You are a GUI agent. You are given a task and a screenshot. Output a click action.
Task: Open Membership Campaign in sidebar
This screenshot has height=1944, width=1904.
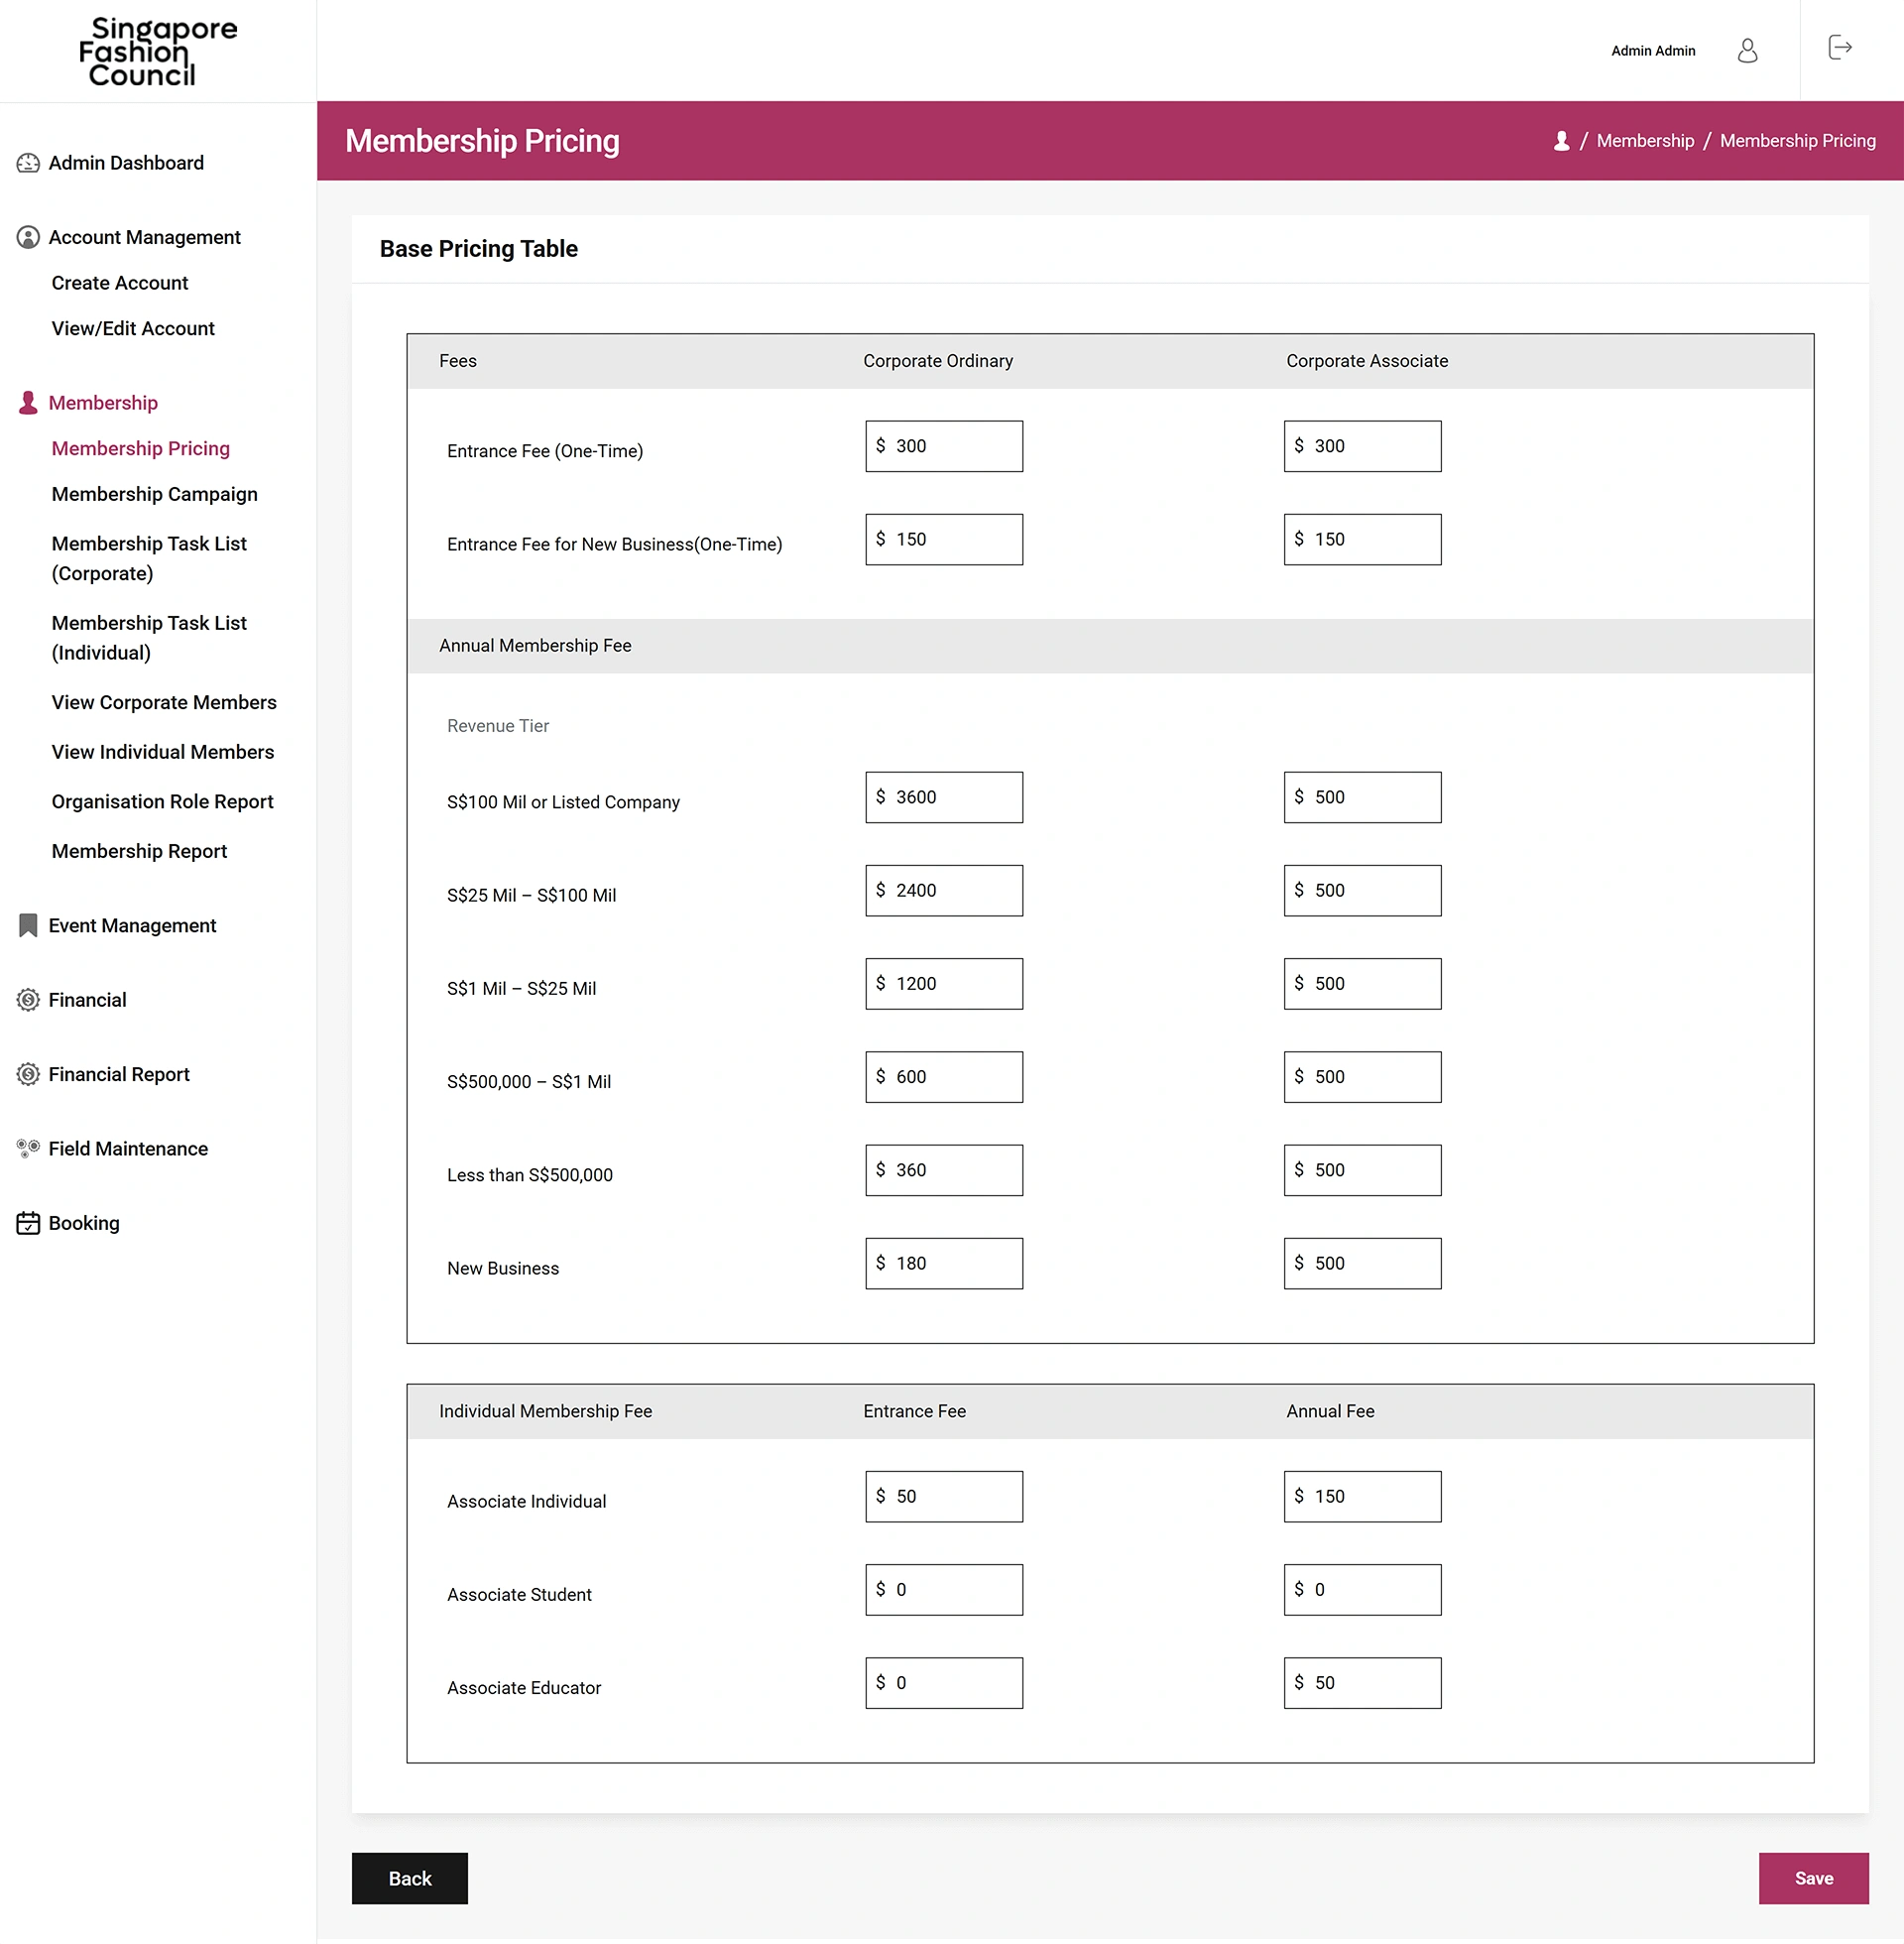click(154, 494)
